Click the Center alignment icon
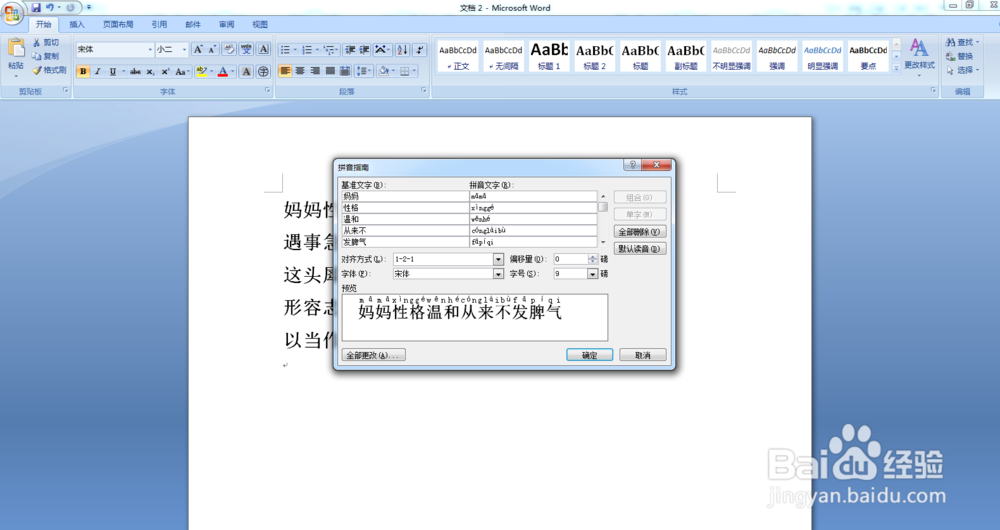This screenshot has height=530, width=1000. pyautogui.click(x=300, y=71)
